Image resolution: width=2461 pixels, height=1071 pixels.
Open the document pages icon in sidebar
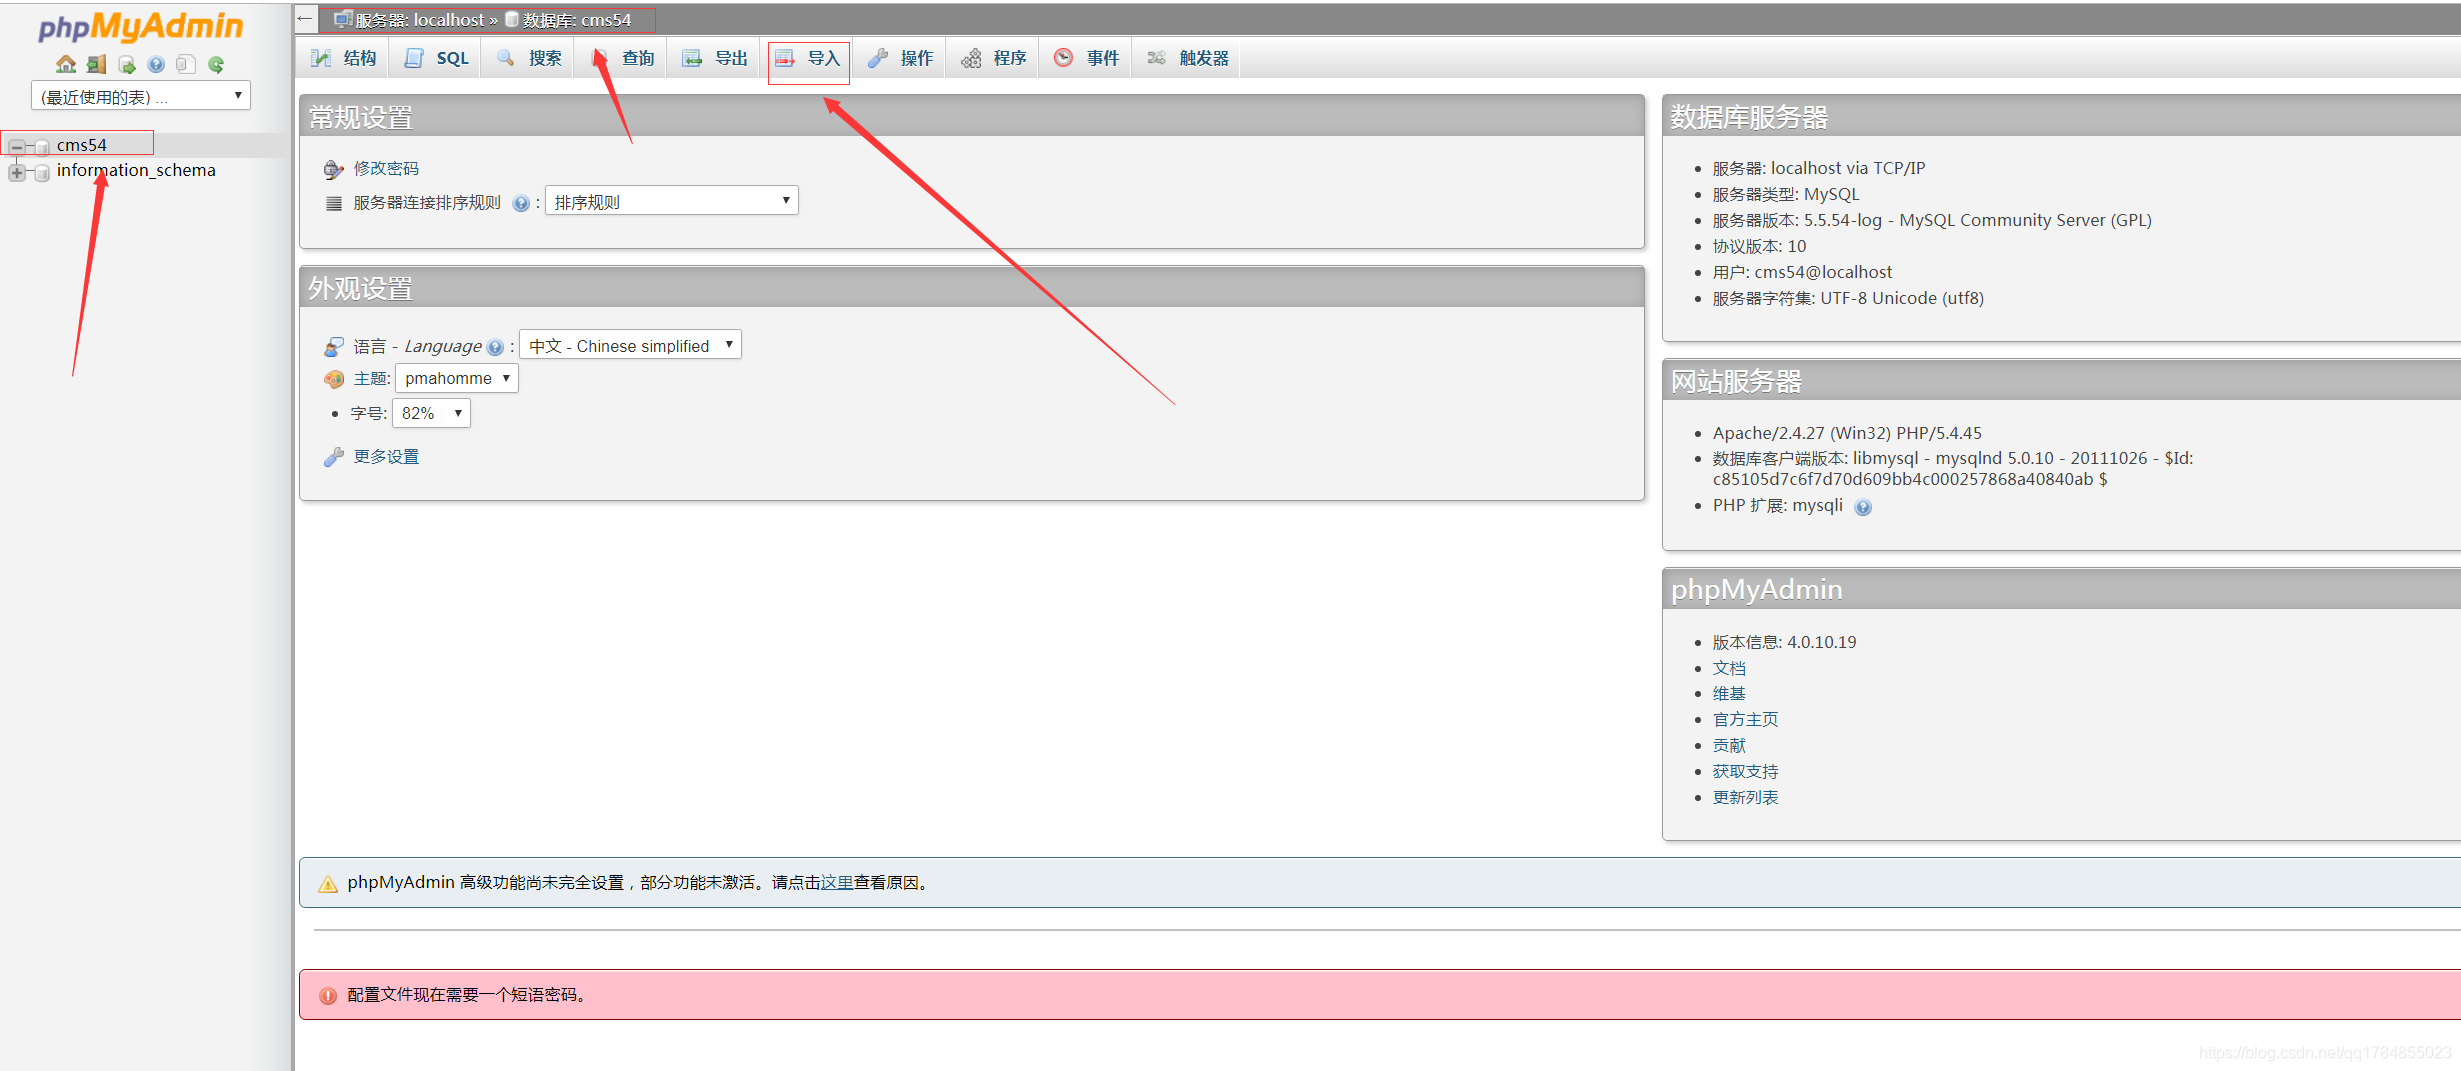(186, 65)
